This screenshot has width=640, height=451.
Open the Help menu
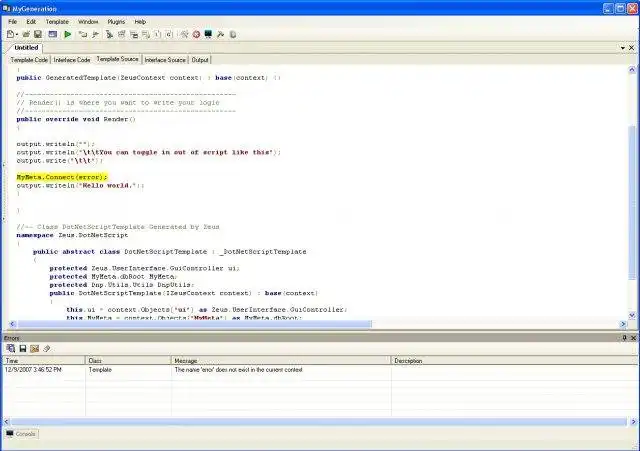point(140,22)
